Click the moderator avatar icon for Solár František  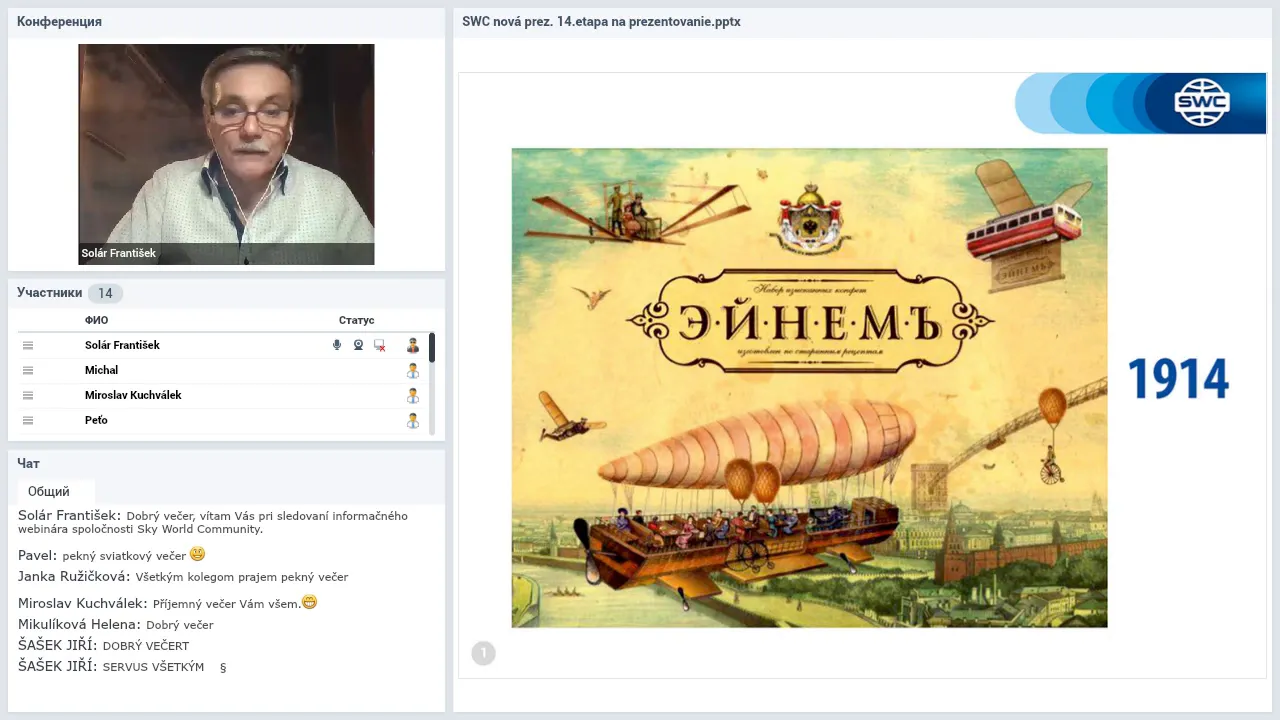(412, 345)
